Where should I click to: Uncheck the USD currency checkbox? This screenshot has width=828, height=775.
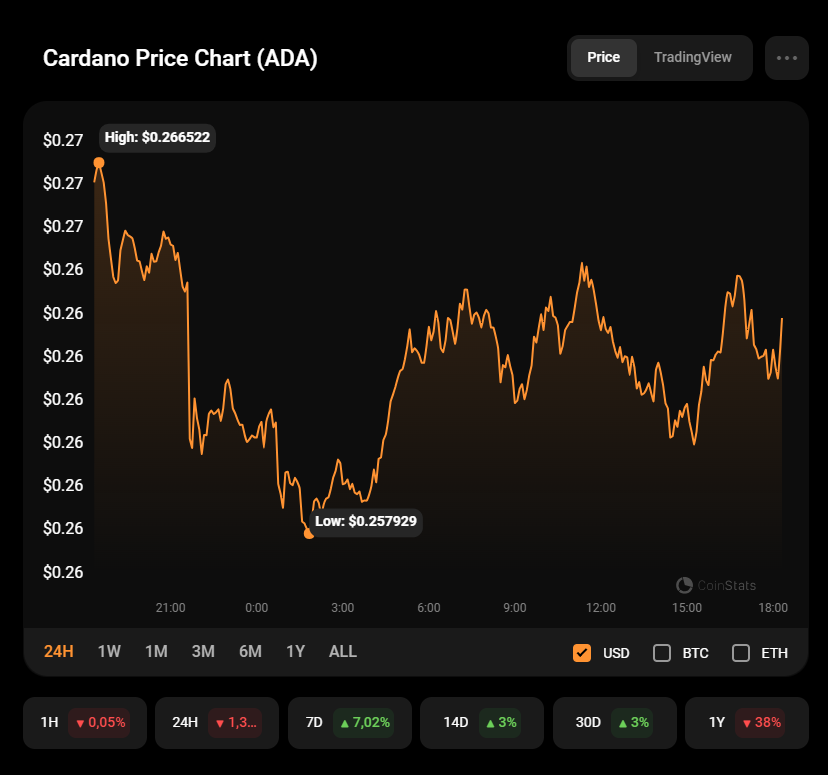pos(581,653)
